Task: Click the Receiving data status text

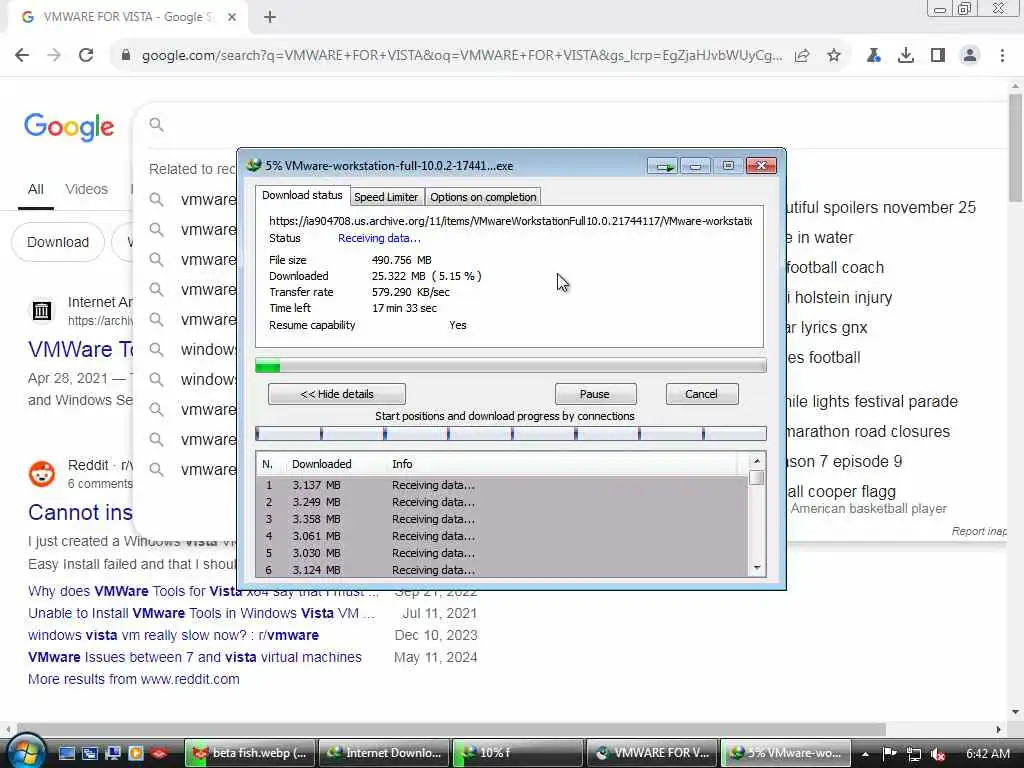Action: tap(379, 238)
